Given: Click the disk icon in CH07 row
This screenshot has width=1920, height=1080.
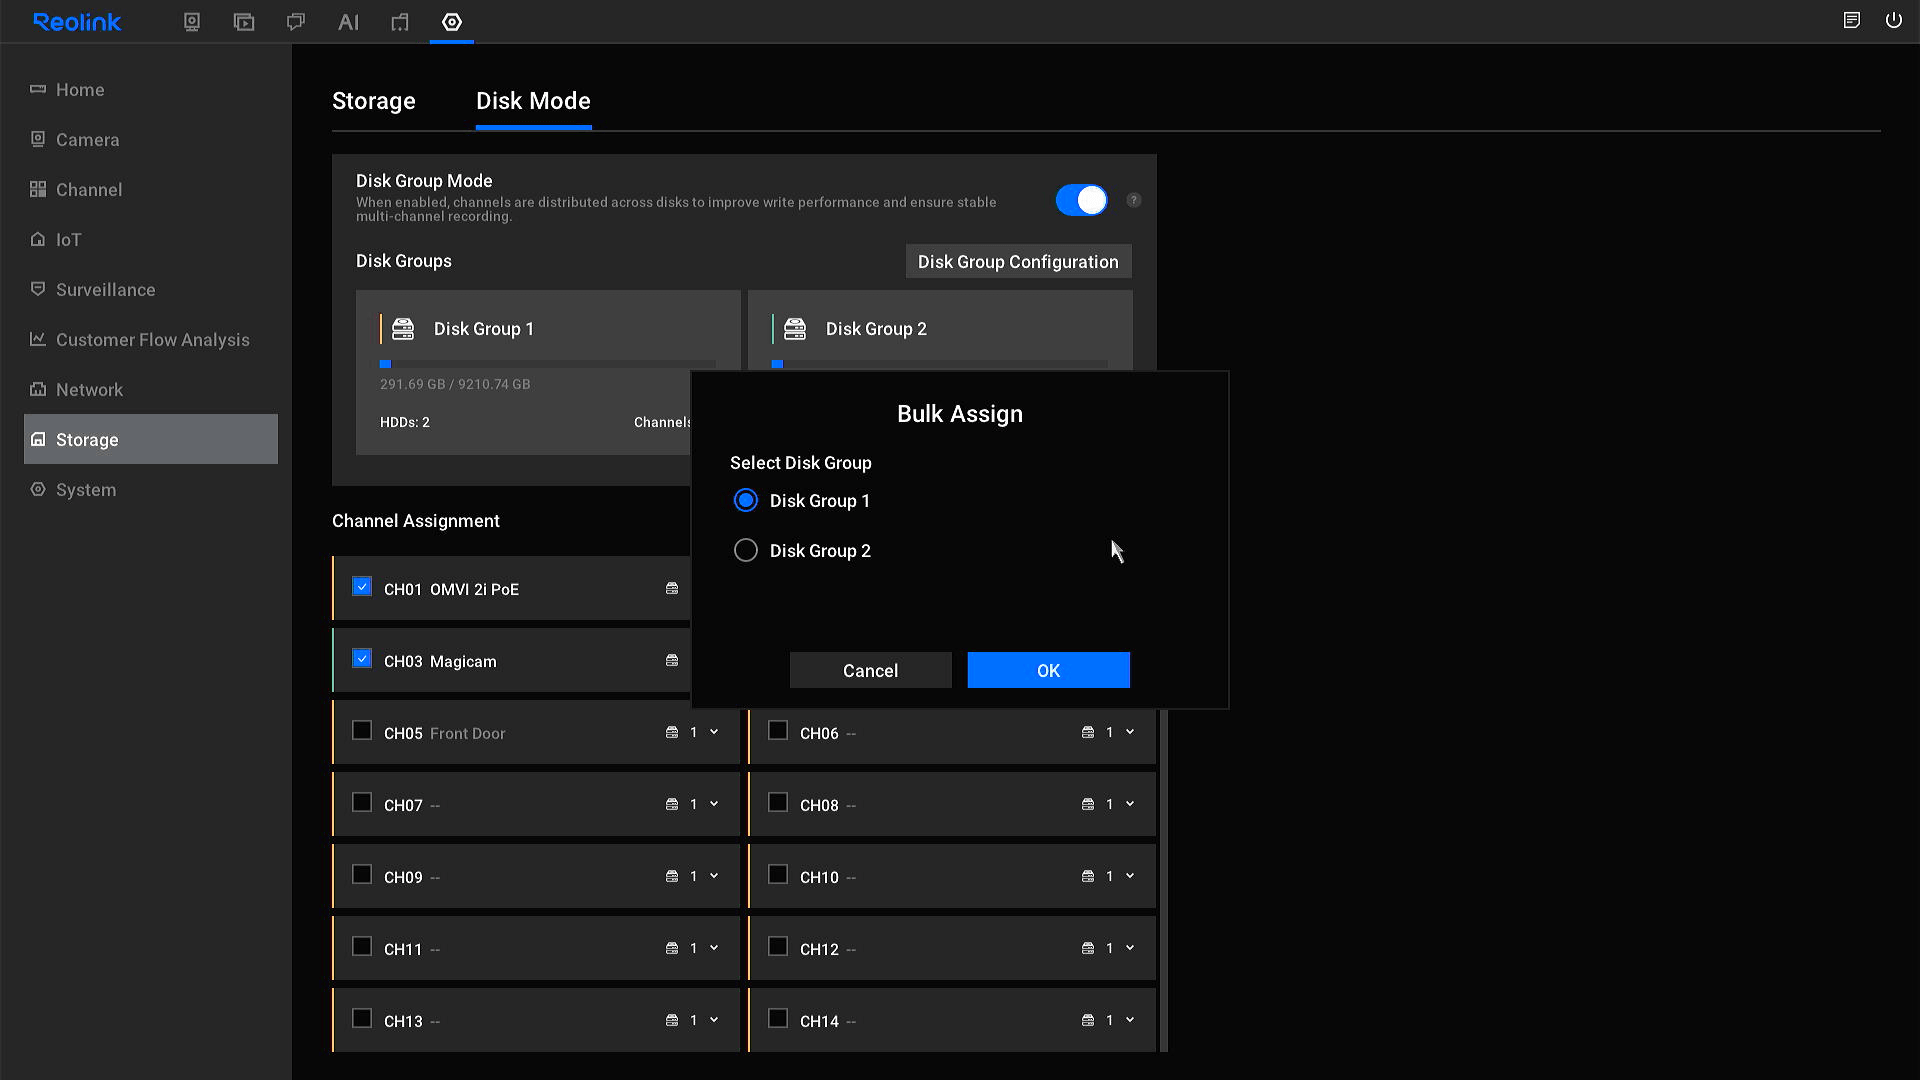Looking at the screenshot, I should click(x=672, y=805).
